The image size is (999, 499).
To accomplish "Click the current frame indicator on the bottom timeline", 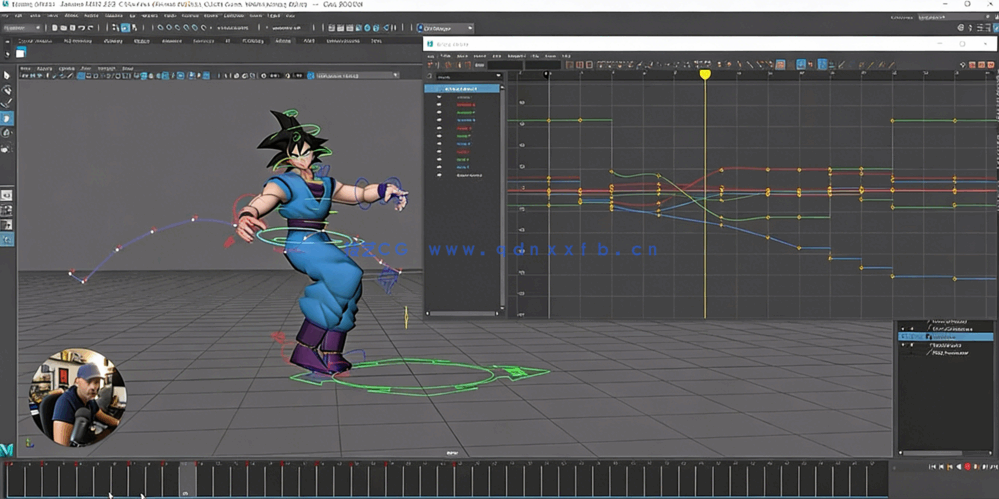I will pyautogui.click(x=185, y=479).
